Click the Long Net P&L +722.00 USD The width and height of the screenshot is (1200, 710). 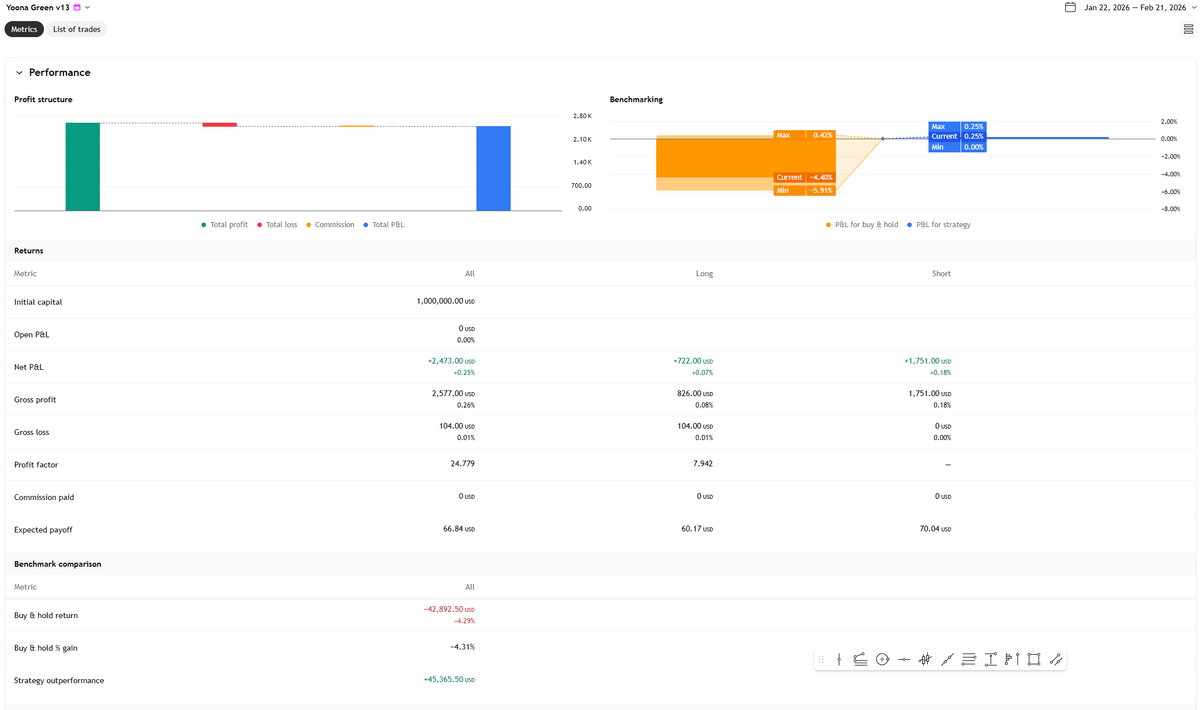click(x=693, y=361)
